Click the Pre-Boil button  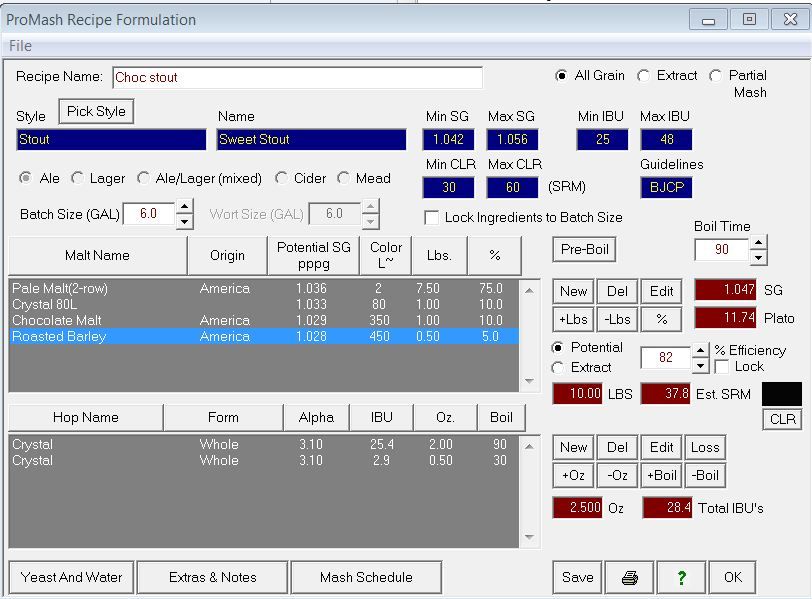coord(585,250)
